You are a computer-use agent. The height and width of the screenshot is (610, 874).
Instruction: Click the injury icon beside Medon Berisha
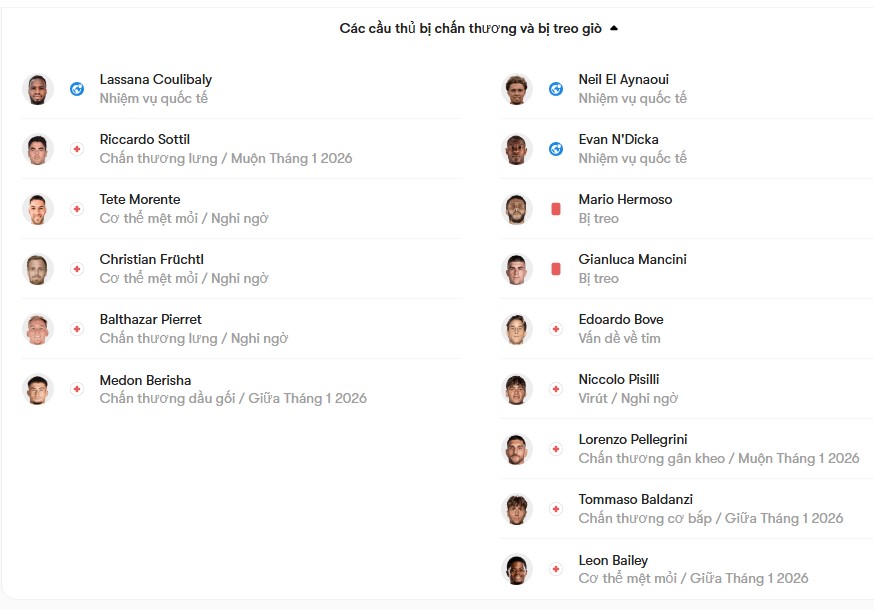tap(77, 389)
